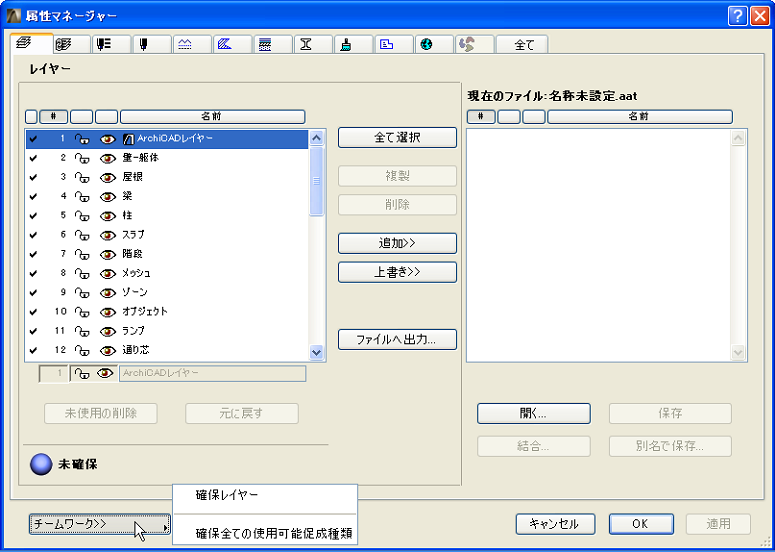Open the Profiles I-beam tab icon
This screenshot has height=552, width=775.
point(313,44)
